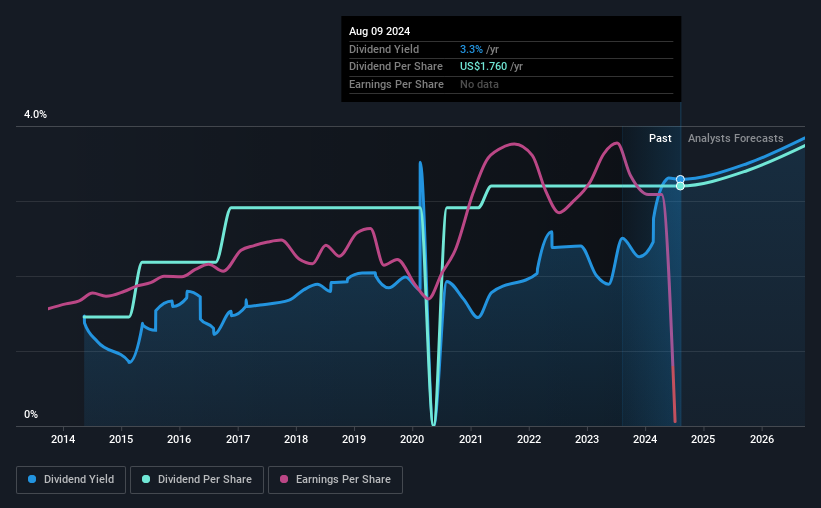Click the 2014 x-axis label
This screenshot has height=508, width=821.
(x=63, y=439)
